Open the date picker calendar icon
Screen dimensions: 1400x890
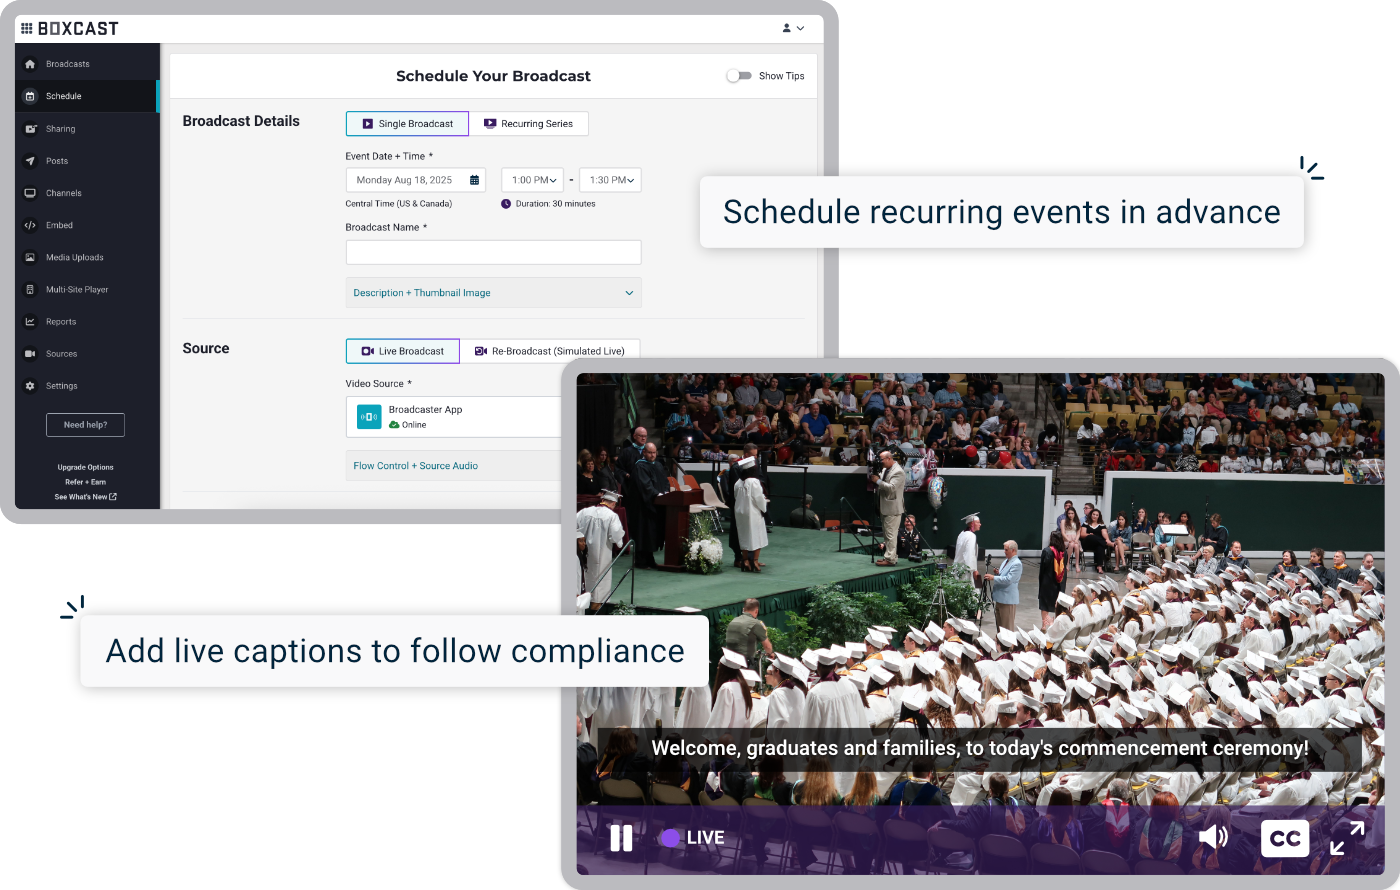click(x=475, y=180)
